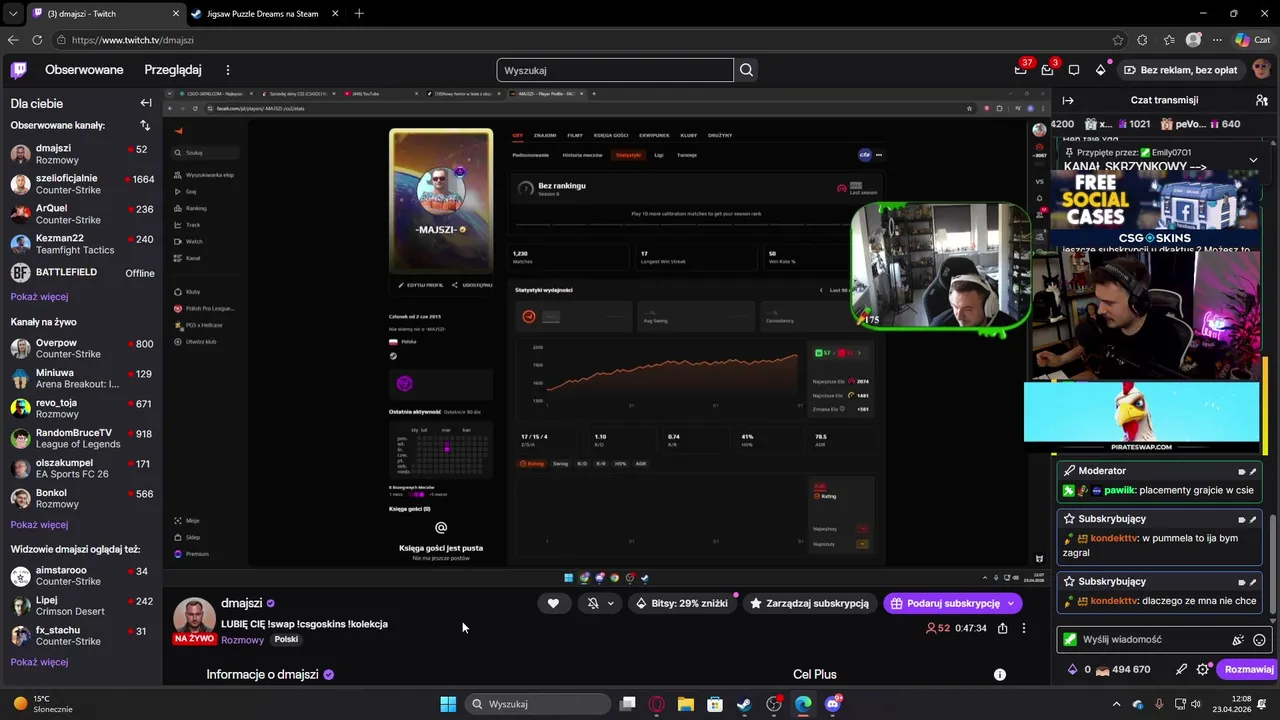The width and height of the screenshot is (1280, 720).
Task: Click the Rozmawiaj chat send button
Action: click(1248, 670)
